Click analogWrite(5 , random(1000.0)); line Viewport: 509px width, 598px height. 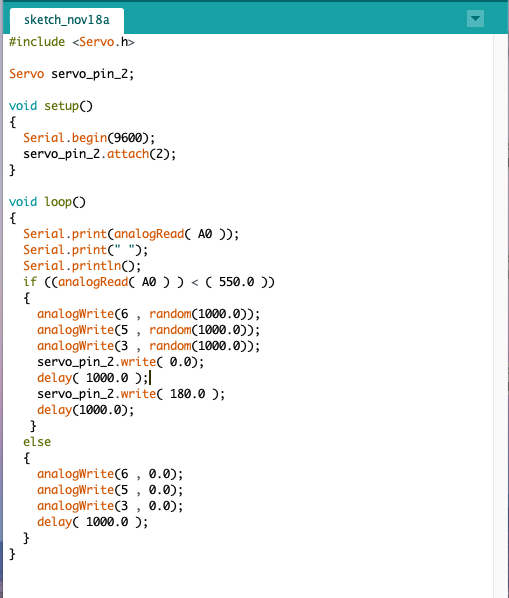(x=148, y=330)
